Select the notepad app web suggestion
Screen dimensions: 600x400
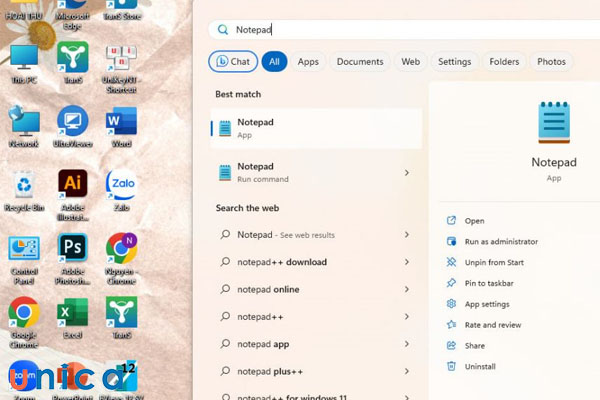coord(316,344)
